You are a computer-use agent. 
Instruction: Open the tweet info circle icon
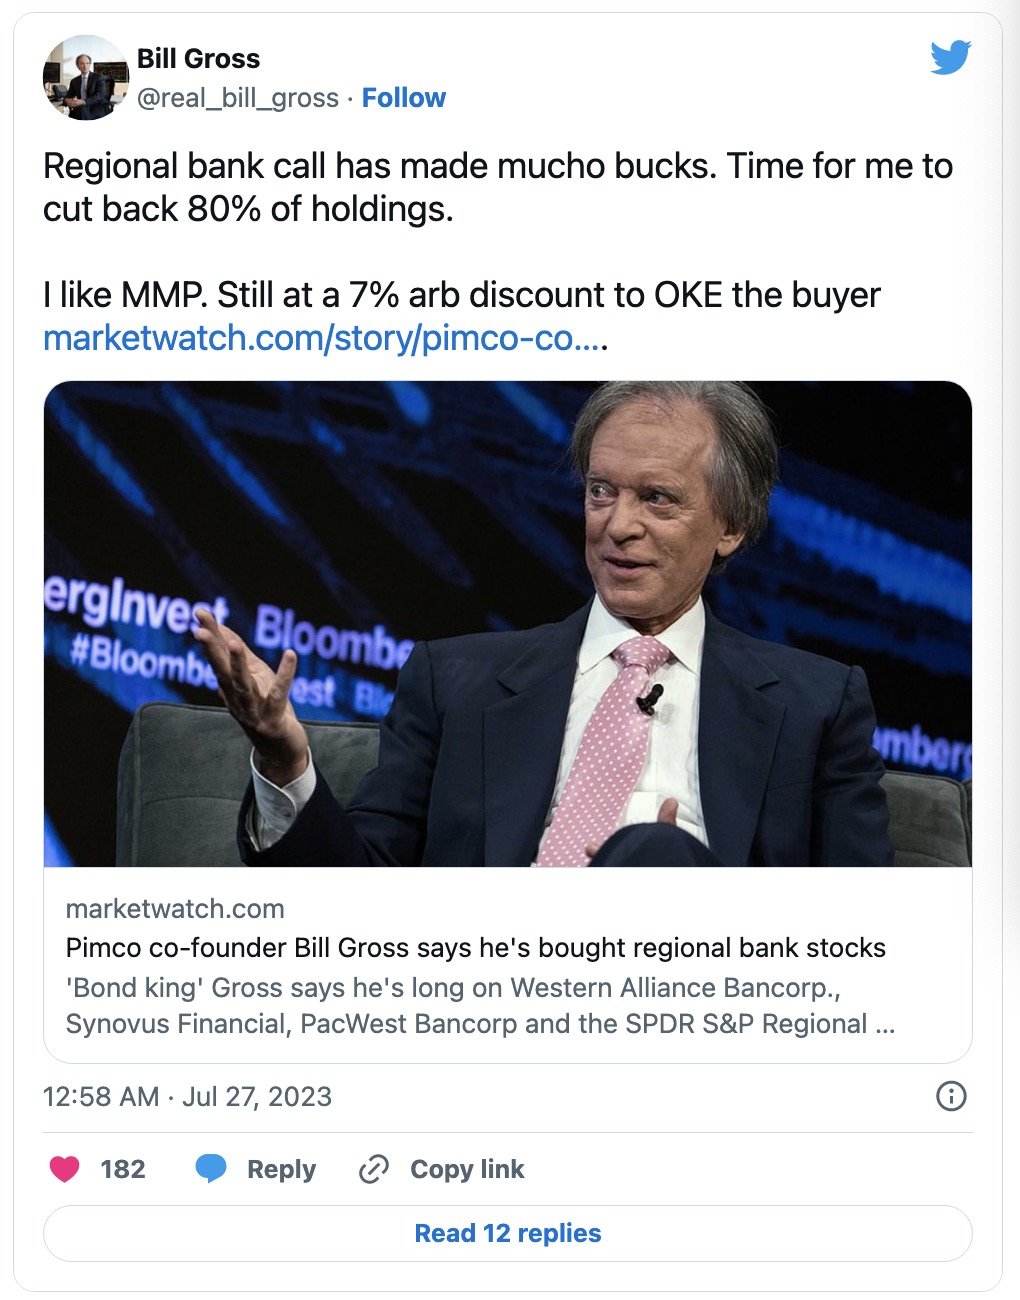(950, 1096)
